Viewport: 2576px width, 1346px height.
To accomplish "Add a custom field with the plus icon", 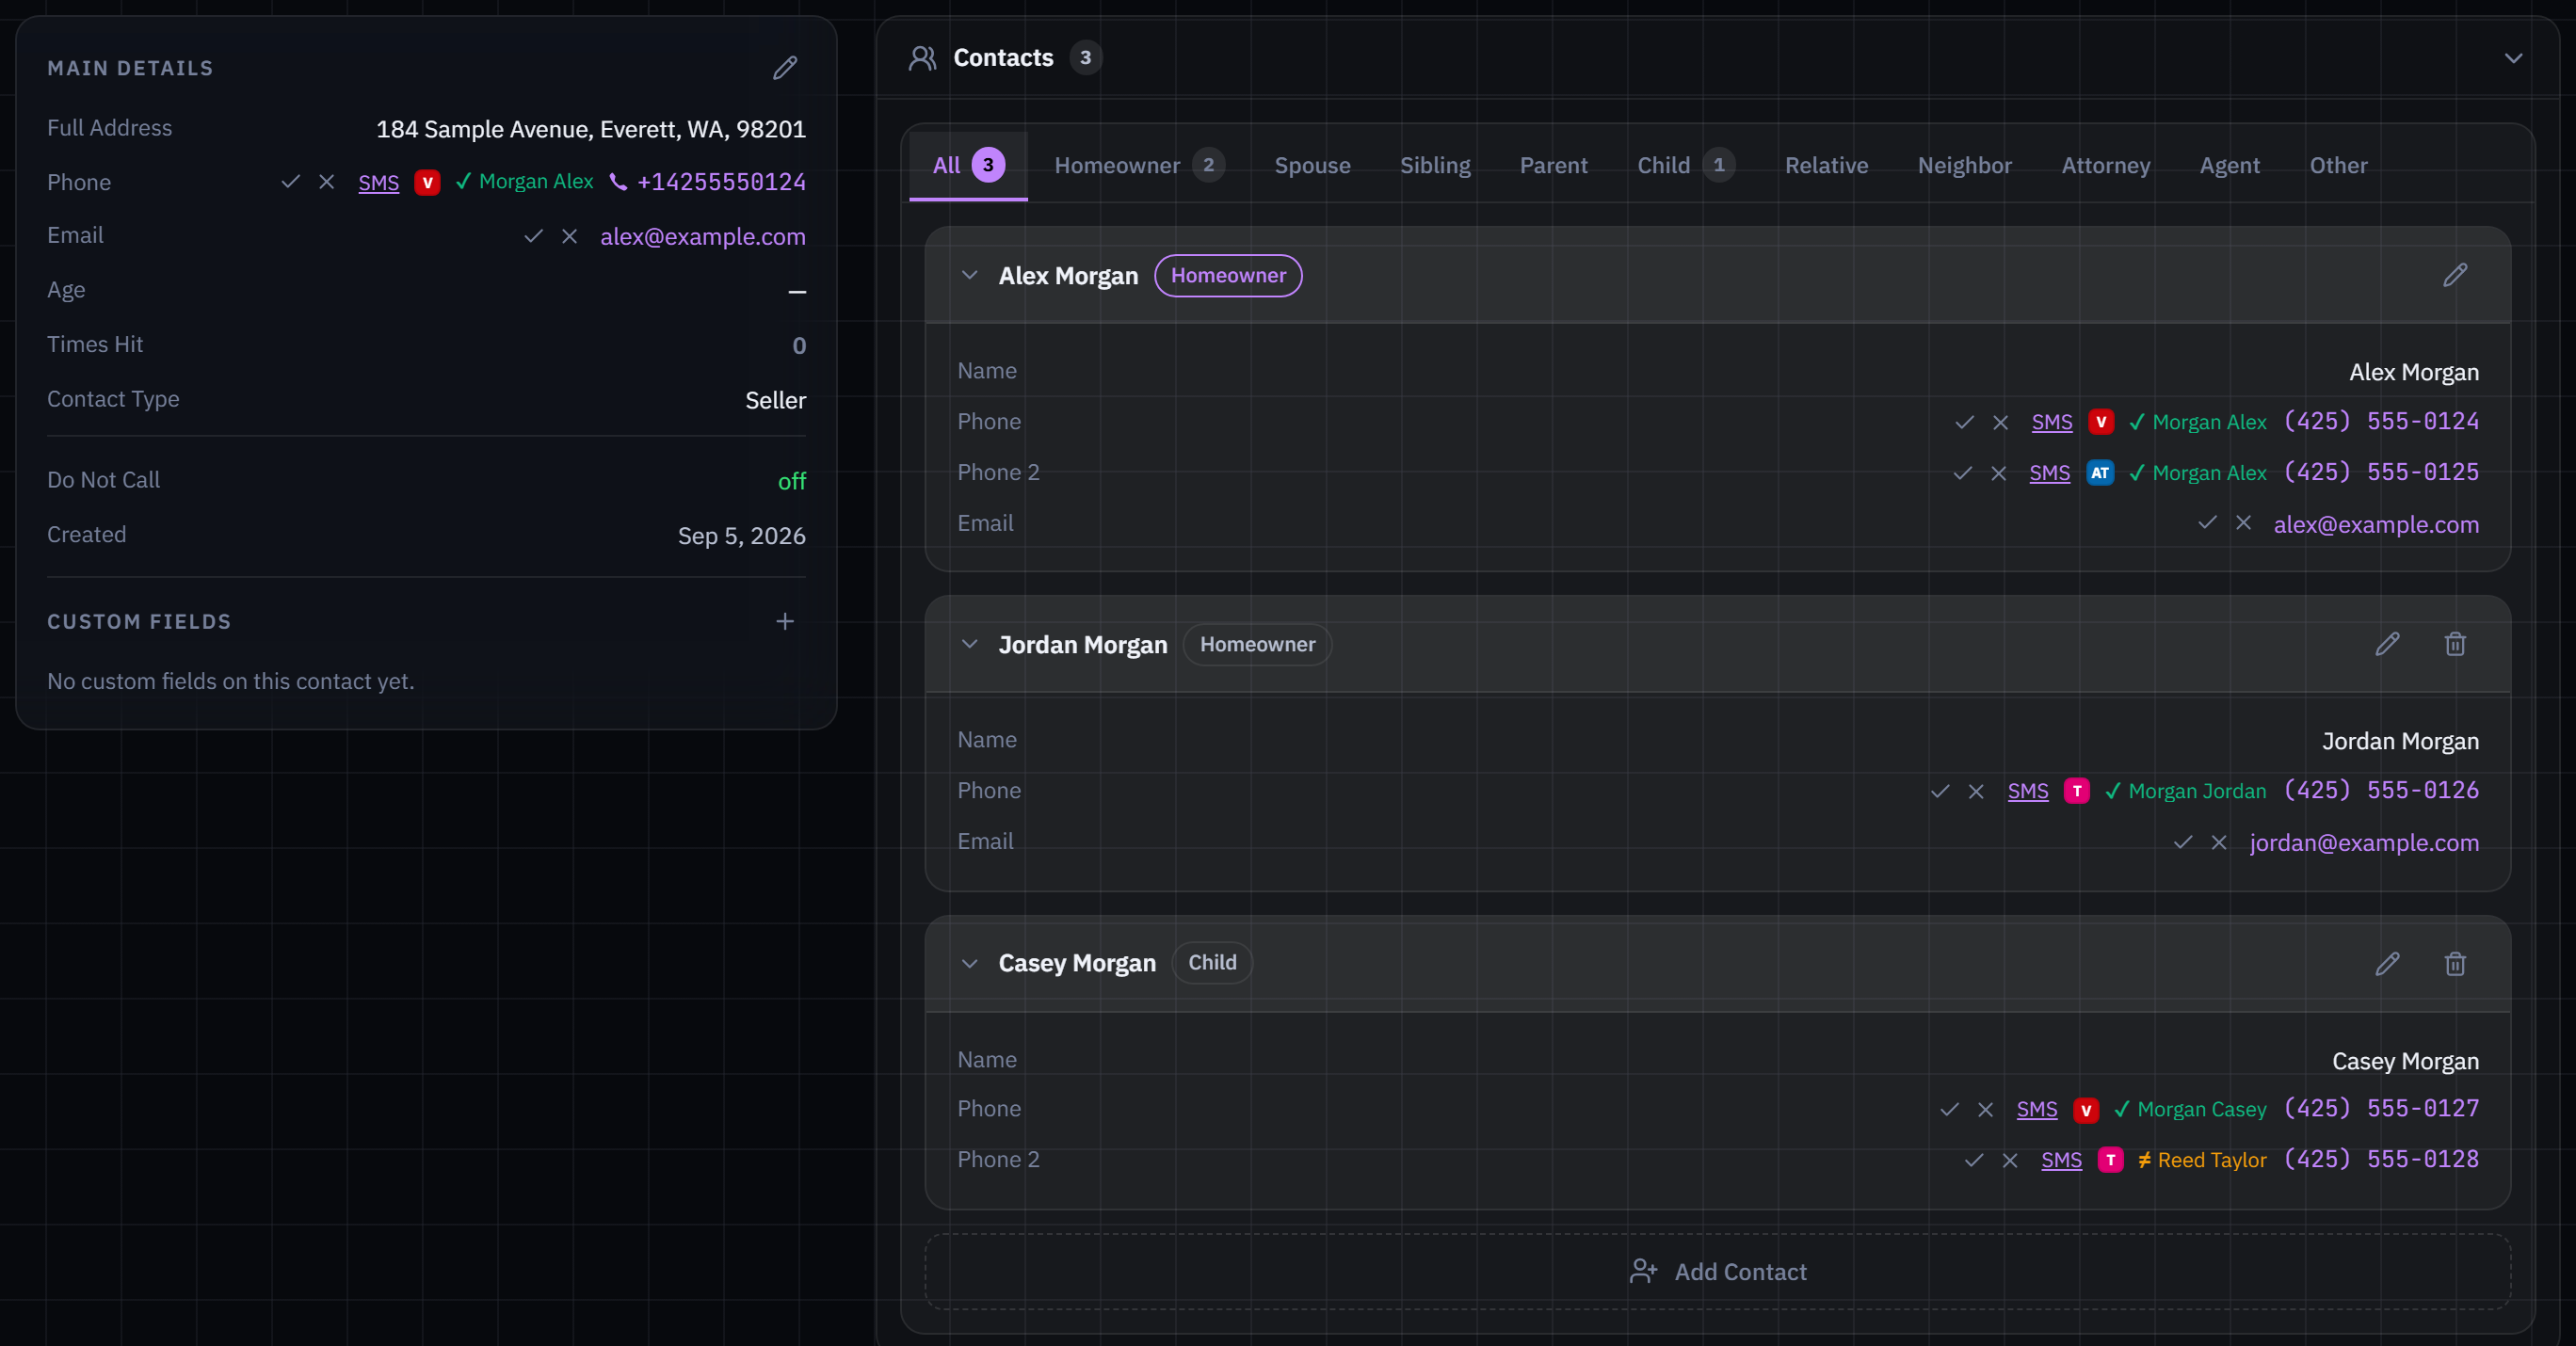I will pos(785,621).
